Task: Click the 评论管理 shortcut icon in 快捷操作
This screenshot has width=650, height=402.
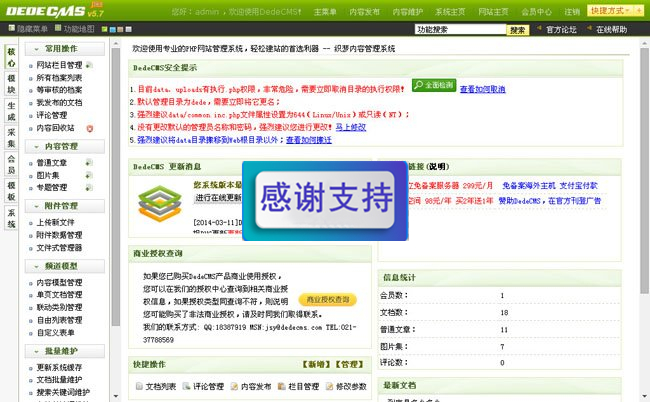Action: point(187,386)
